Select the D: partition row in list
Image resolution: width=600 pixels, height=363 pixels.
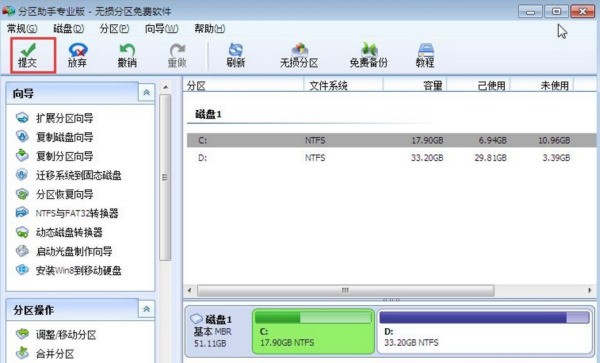[x=391, y=158]
